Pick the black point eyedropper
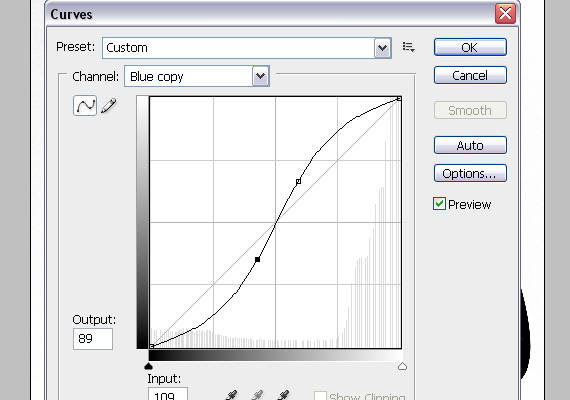This screenshot has width=570, height=400. point(232,395)
